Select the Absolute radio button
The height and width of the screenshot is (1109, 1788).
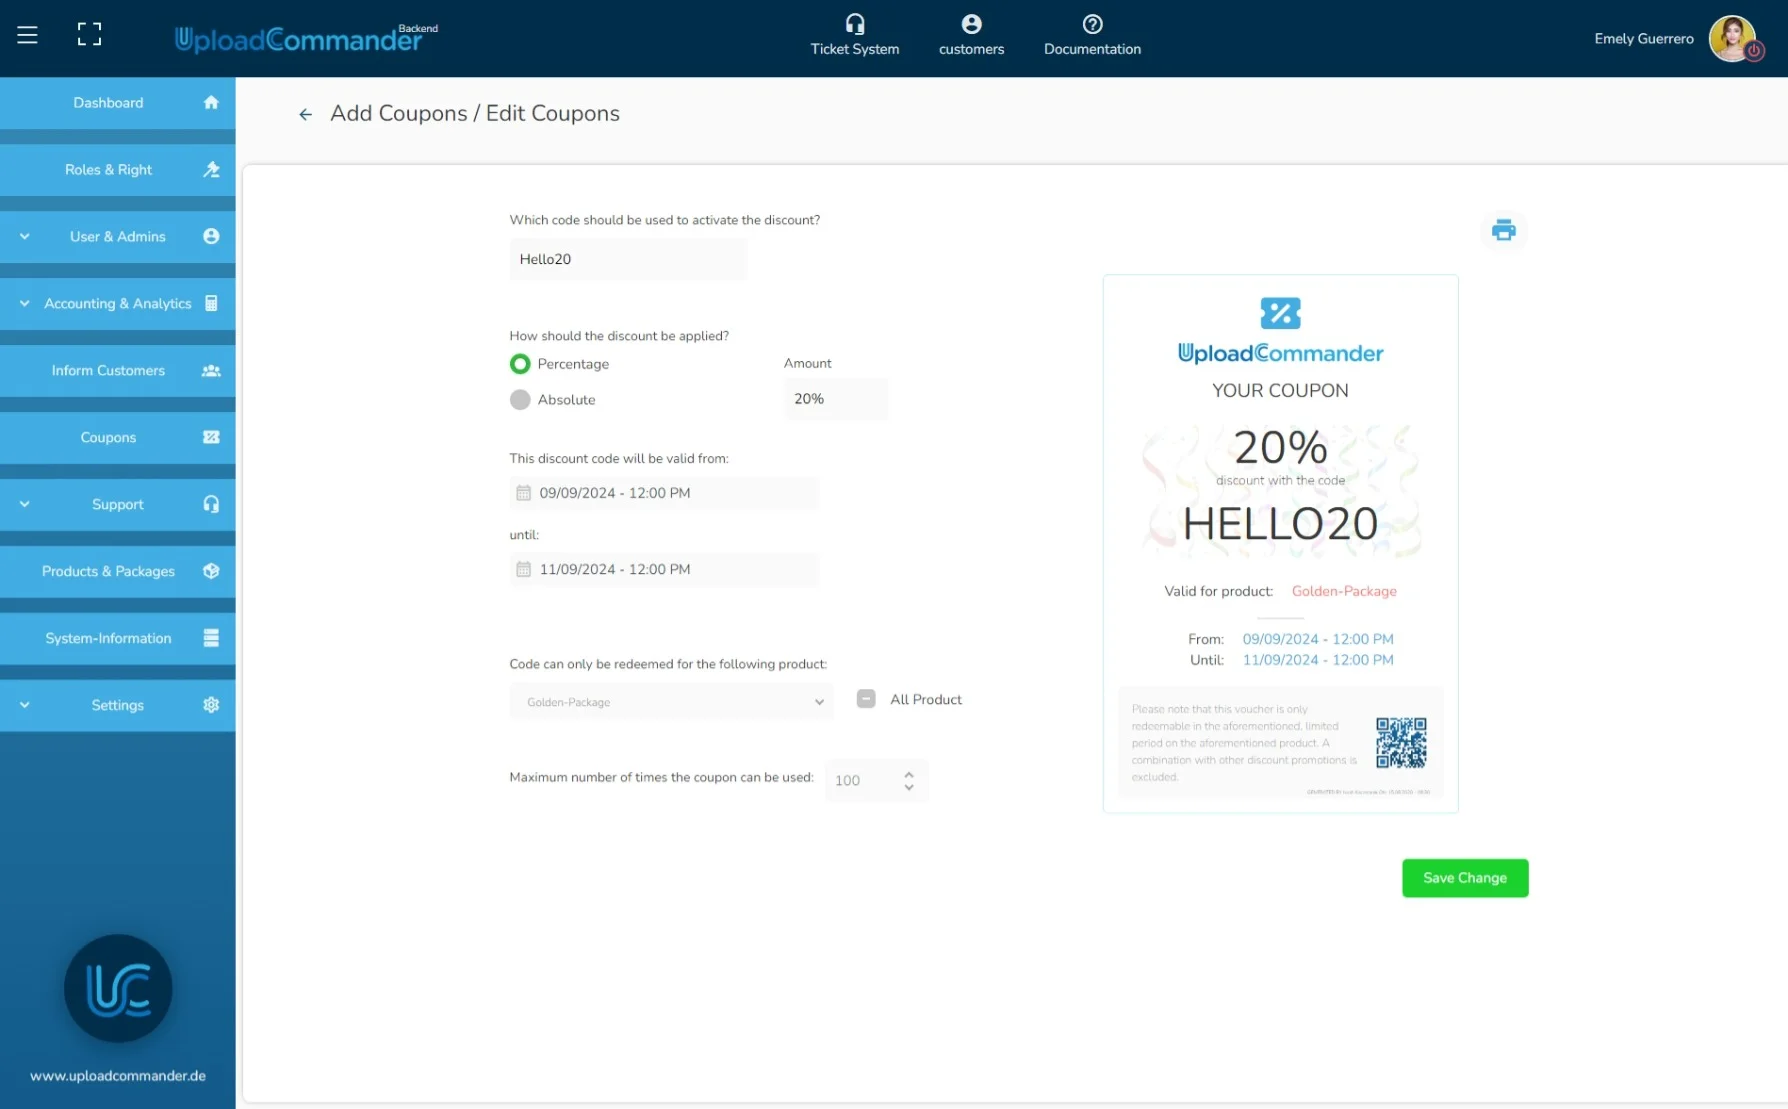520,400
